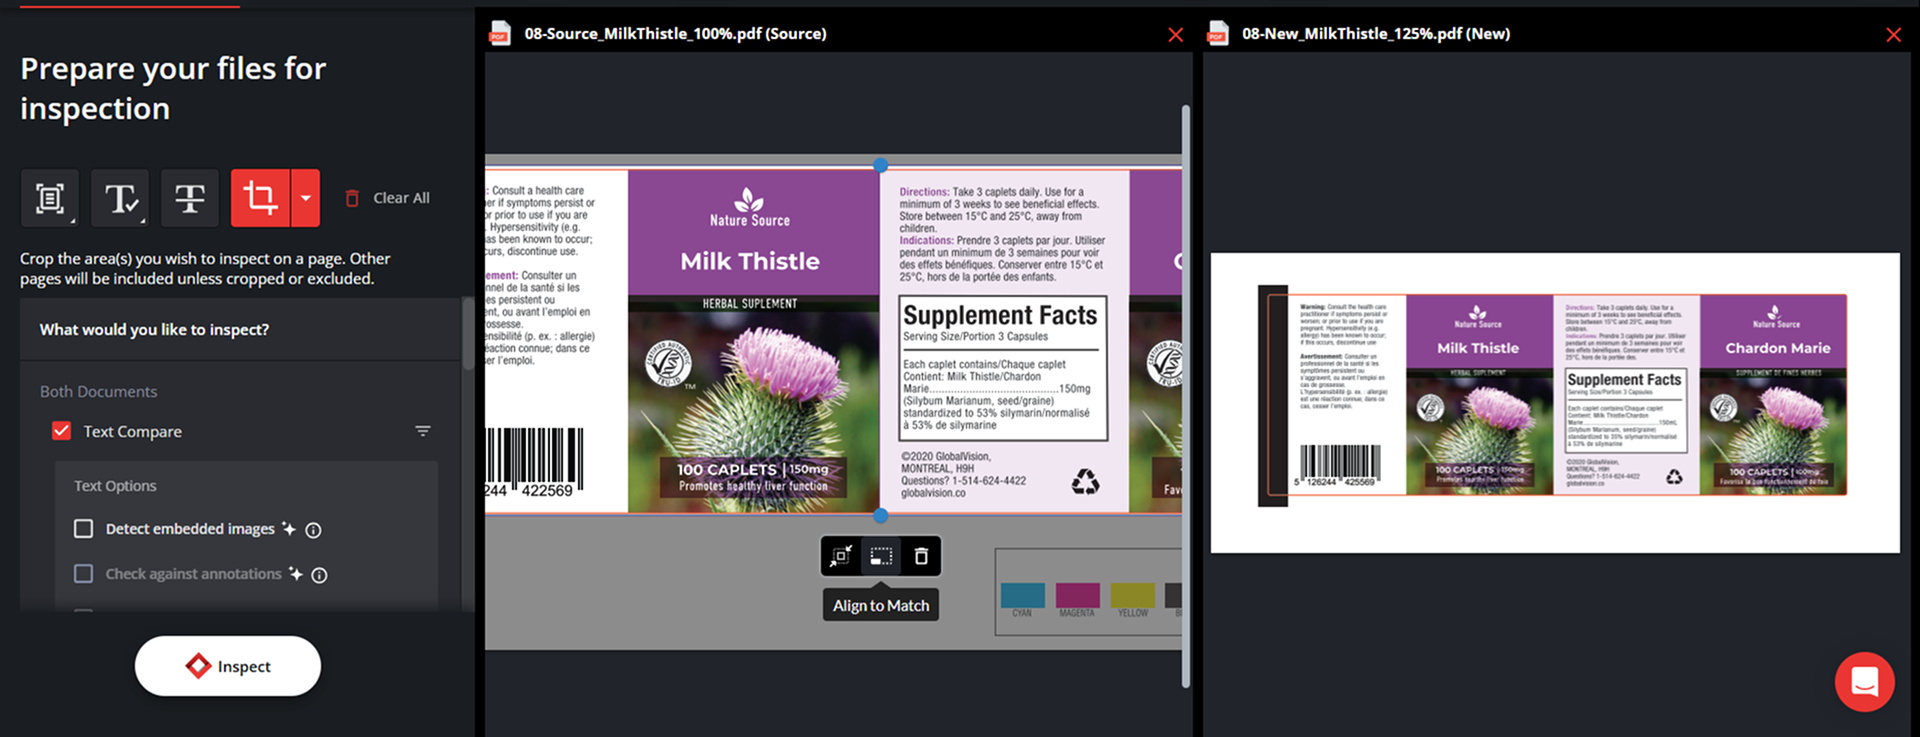This screenshot has height=737, width=1920.
Task: Enable Check against annotations checkbox
Action: [84, 574]
